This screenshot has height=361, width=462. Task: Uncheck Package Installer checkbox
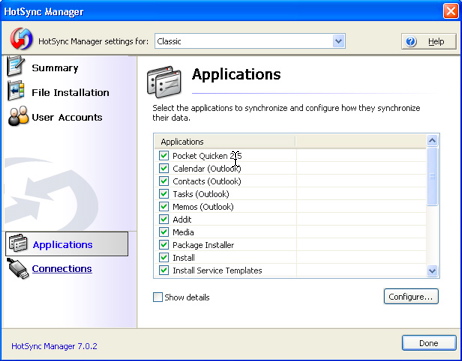164,245
